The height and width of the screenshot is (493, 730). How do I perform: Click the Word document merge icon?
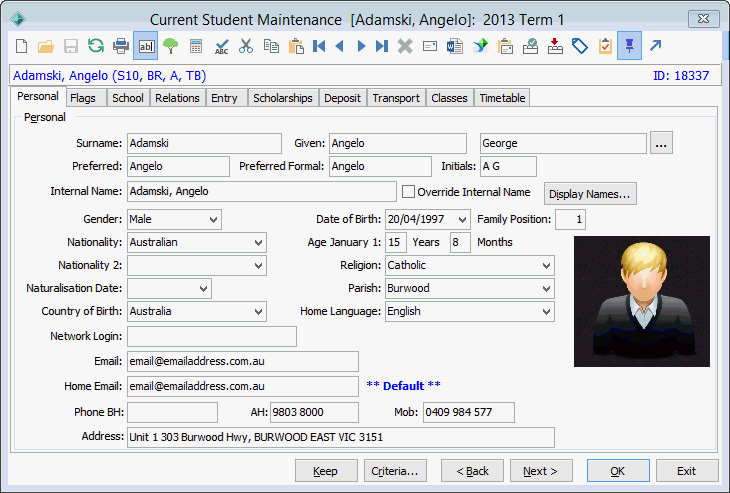coord(455,46)
